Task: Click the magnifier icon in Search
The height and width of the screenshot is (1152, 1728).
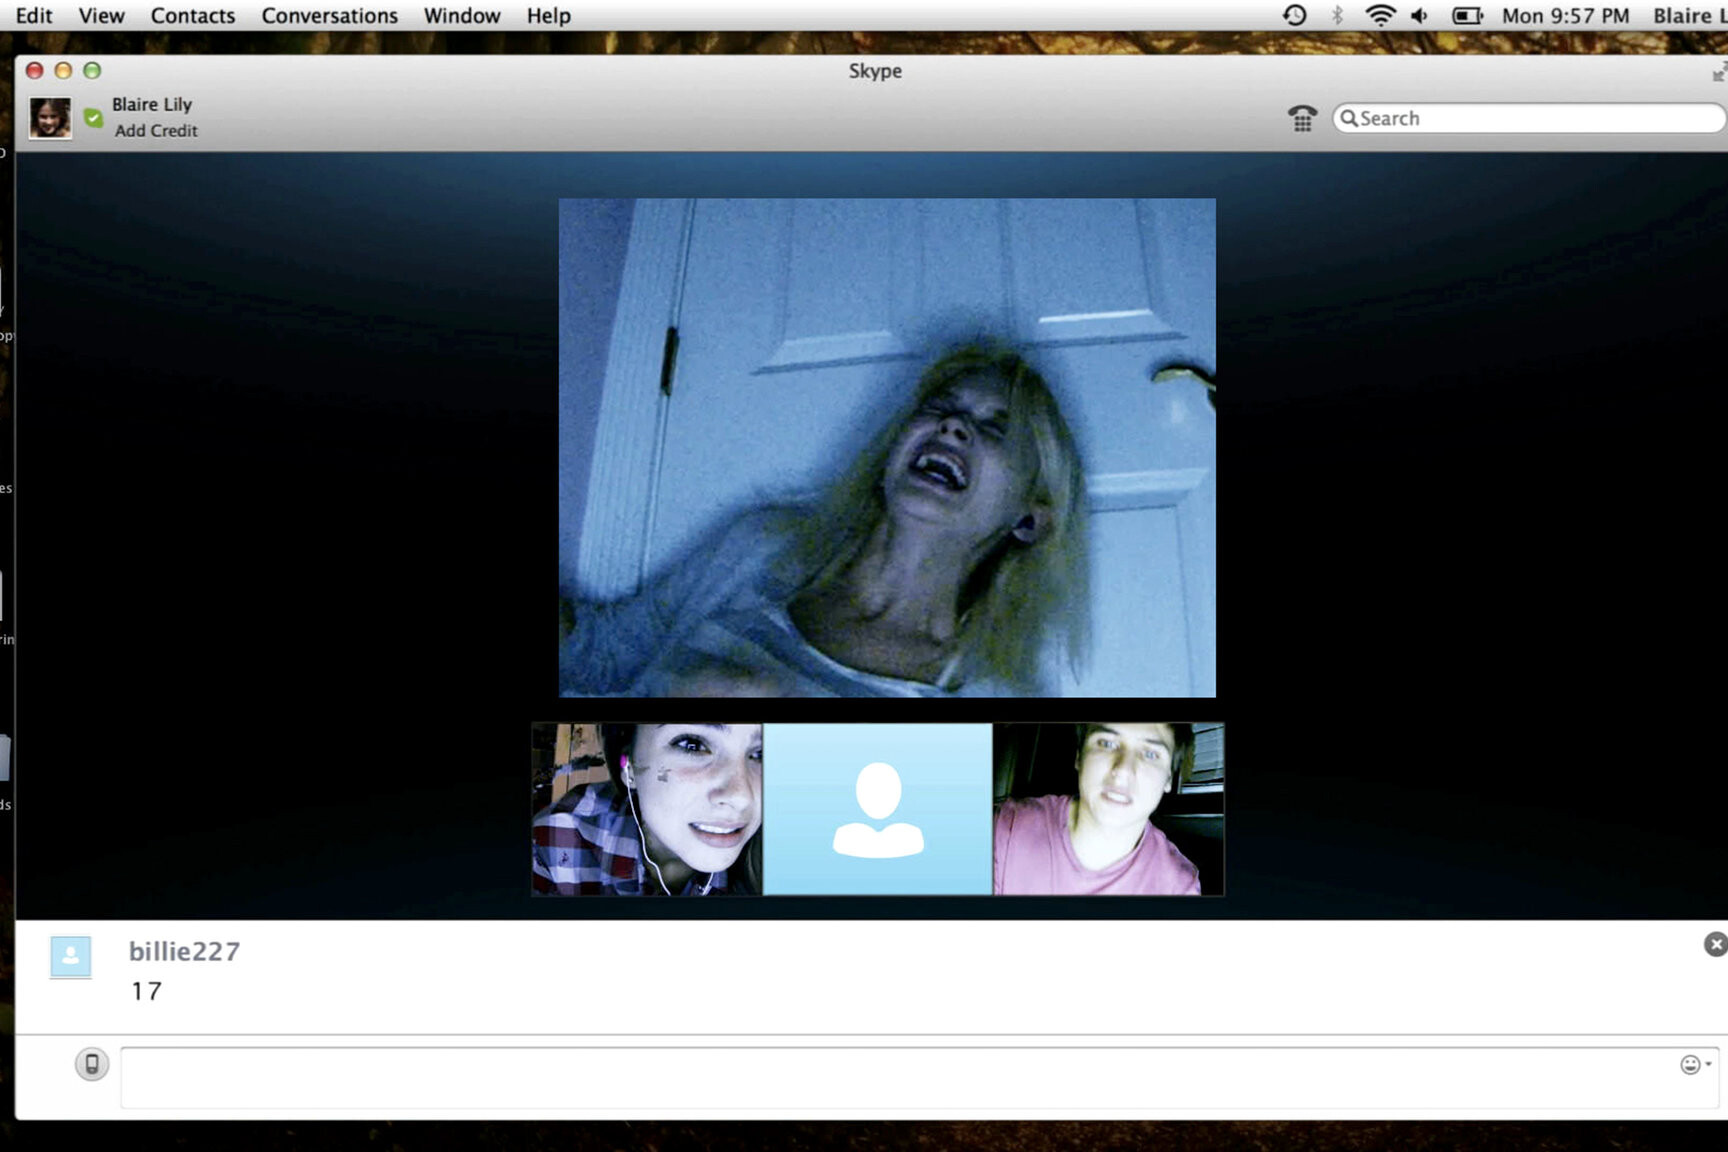Action: pyautogui.click(x=1349, y=118)
